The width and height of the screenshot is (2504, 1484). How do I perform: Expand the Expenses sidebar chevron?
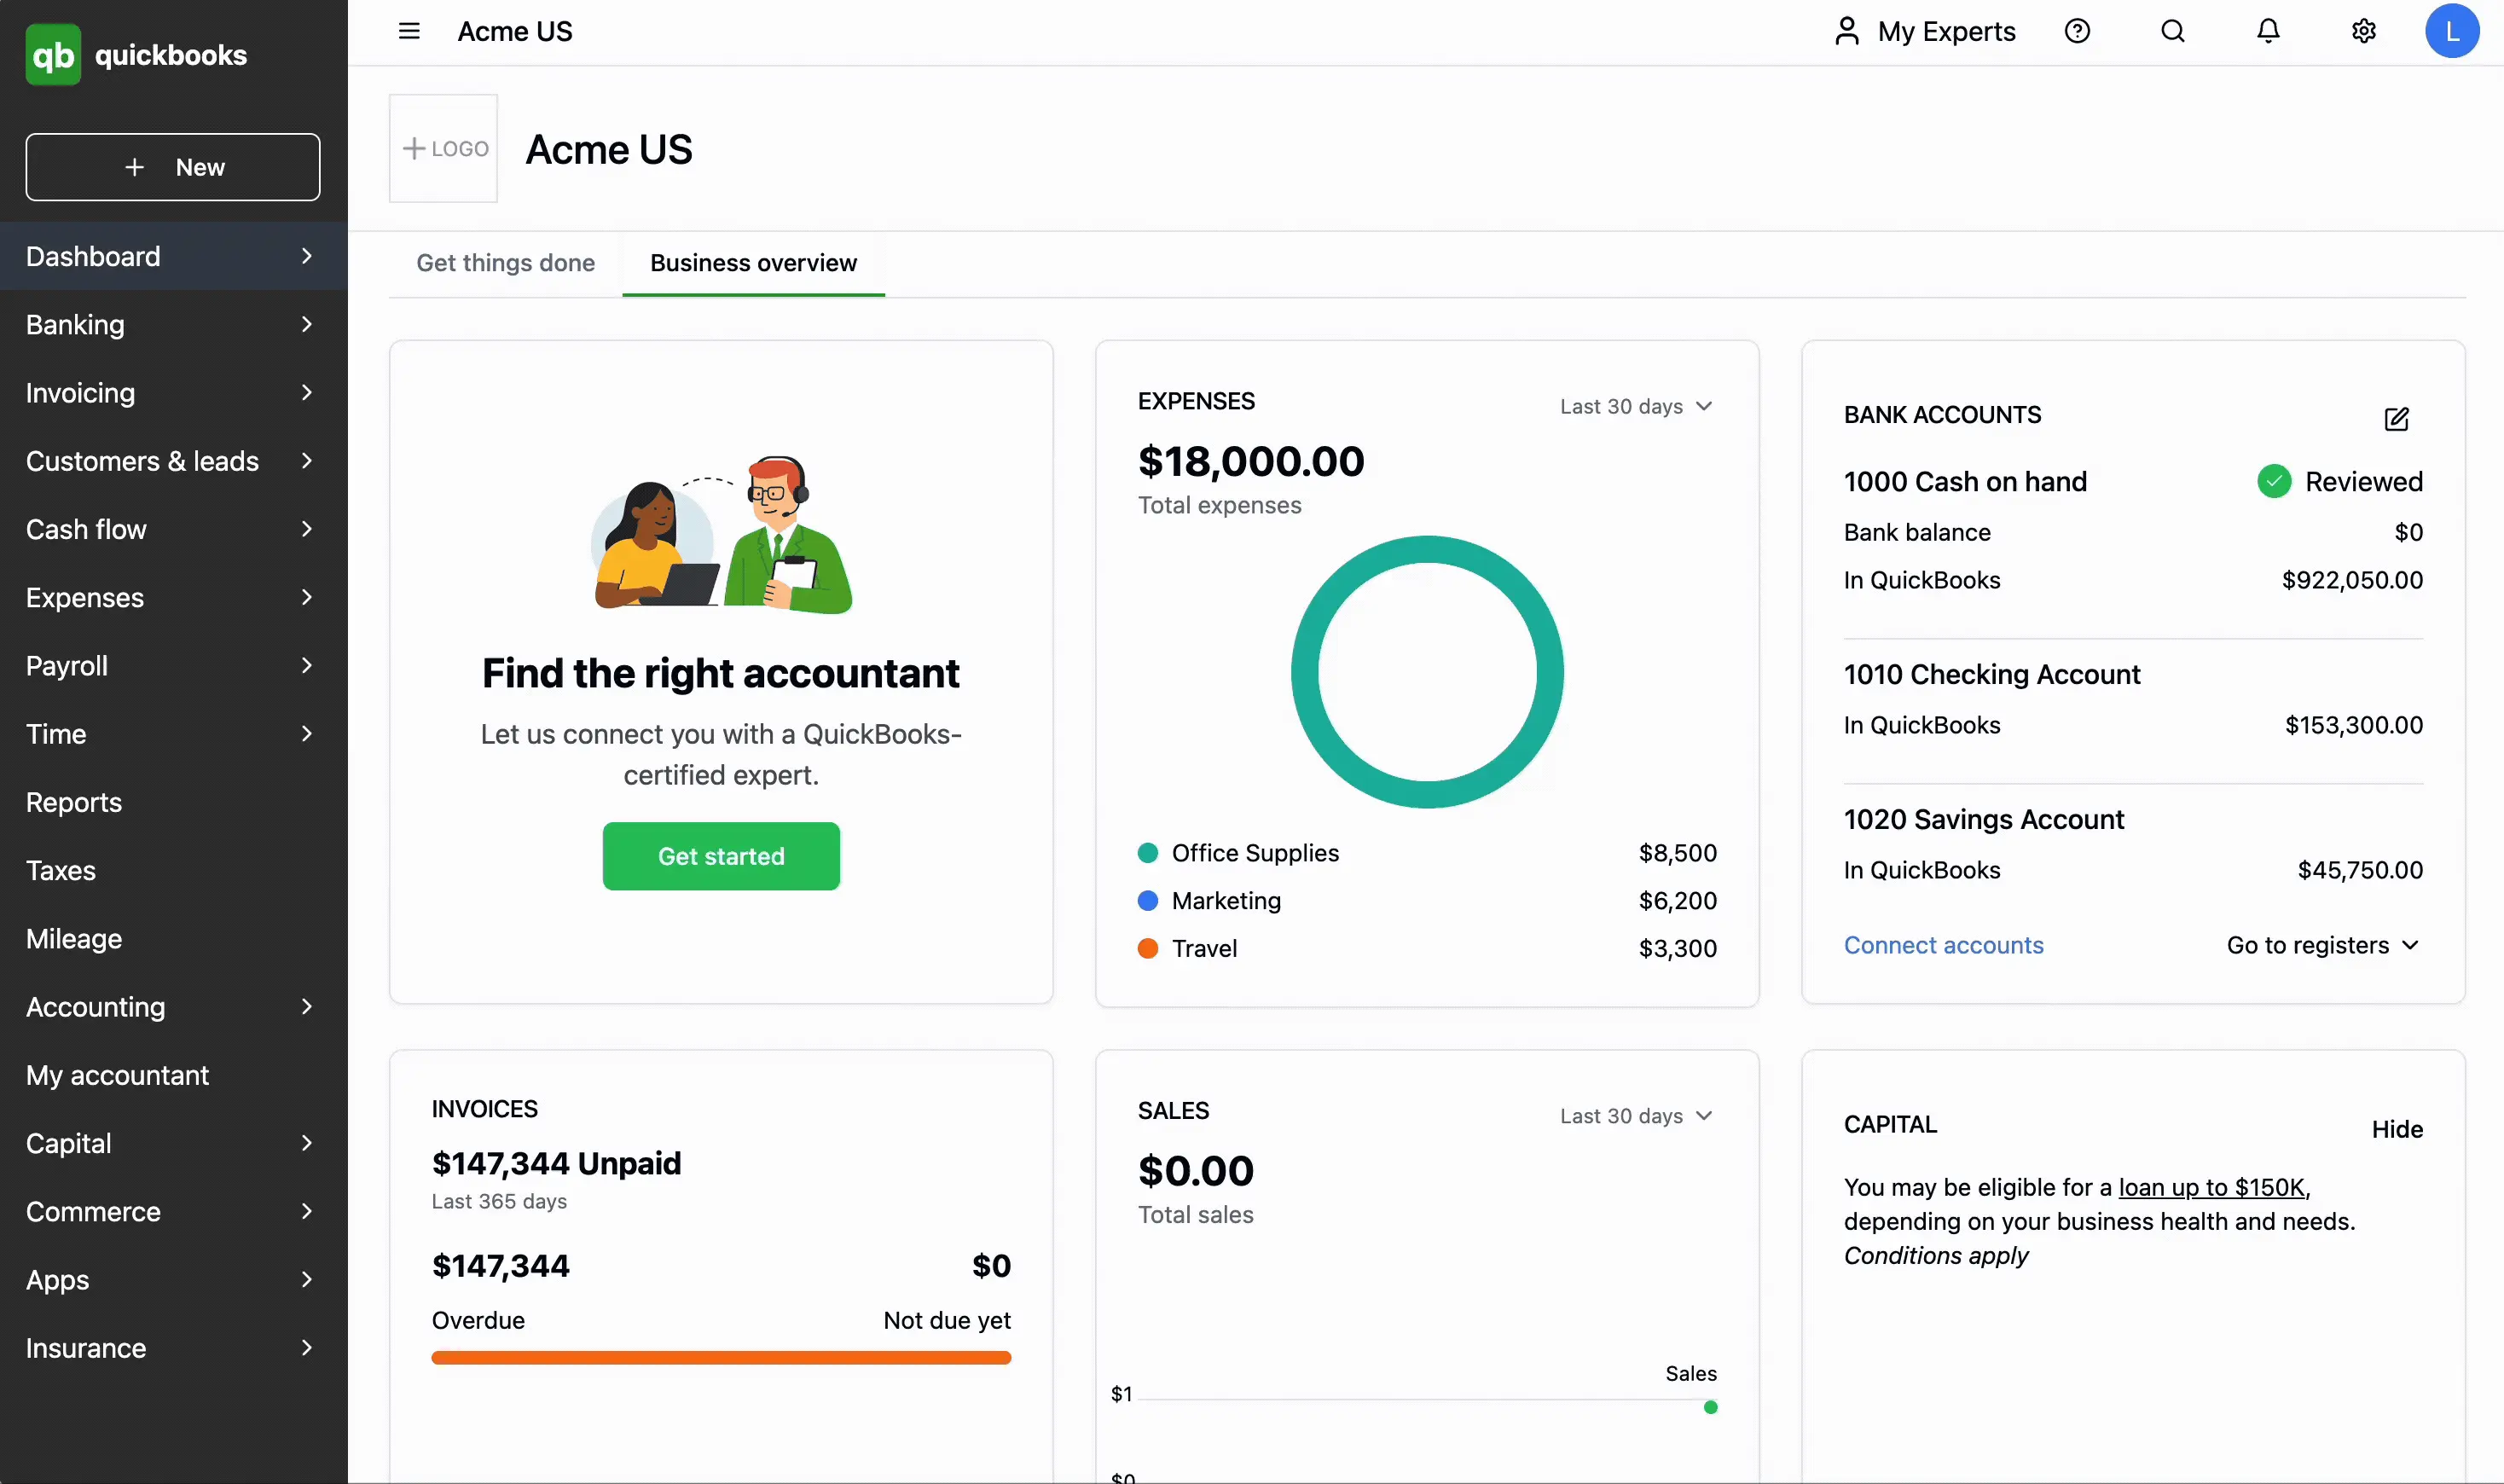coord(307,597)
